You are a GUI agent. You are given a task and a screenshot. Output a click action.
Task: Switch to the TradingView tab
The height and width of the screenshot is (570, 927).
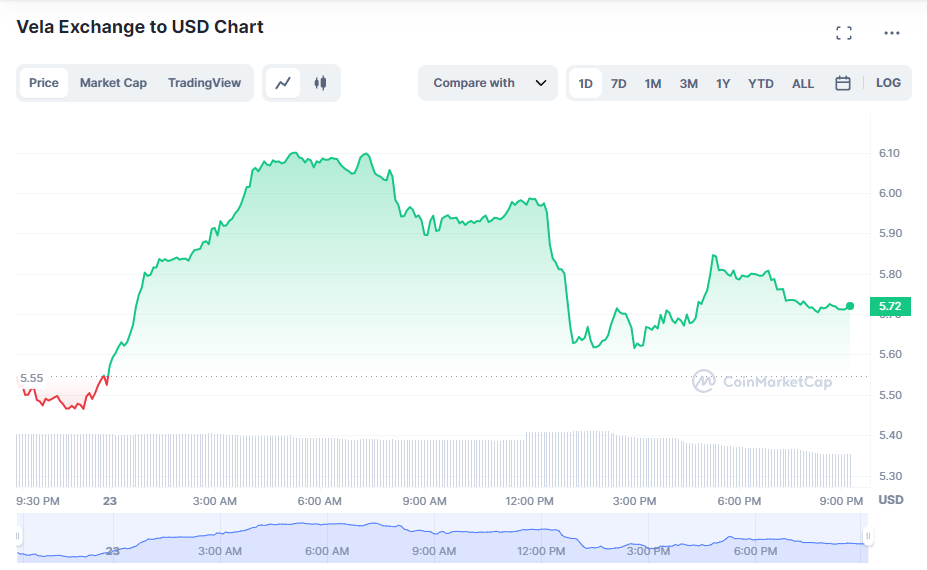(x=204, y=83)
